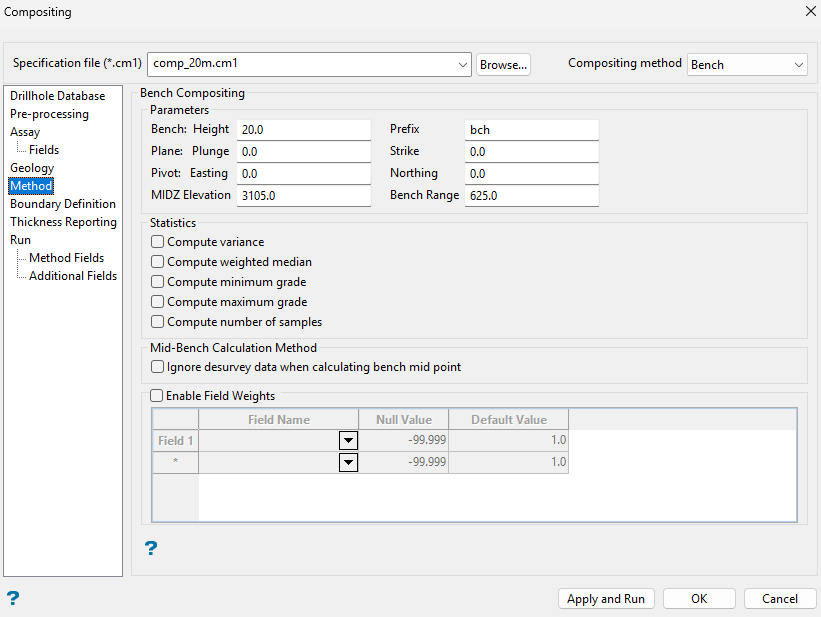The height and width of the screenshot is (617, 821).
Task: Select the Field 1 row header
Action: [175, 440]
